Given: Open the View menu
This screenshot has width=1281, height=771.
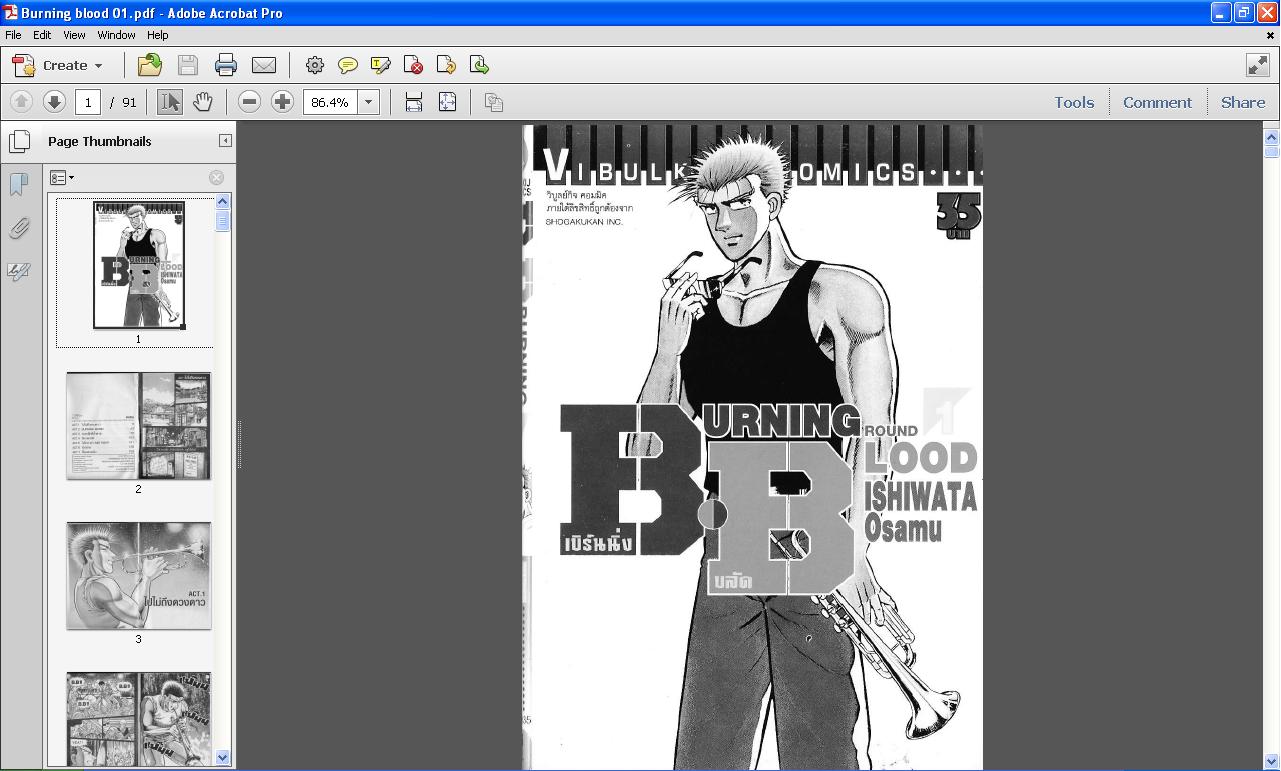Looking at the screenshot, I should pos(74,35).
